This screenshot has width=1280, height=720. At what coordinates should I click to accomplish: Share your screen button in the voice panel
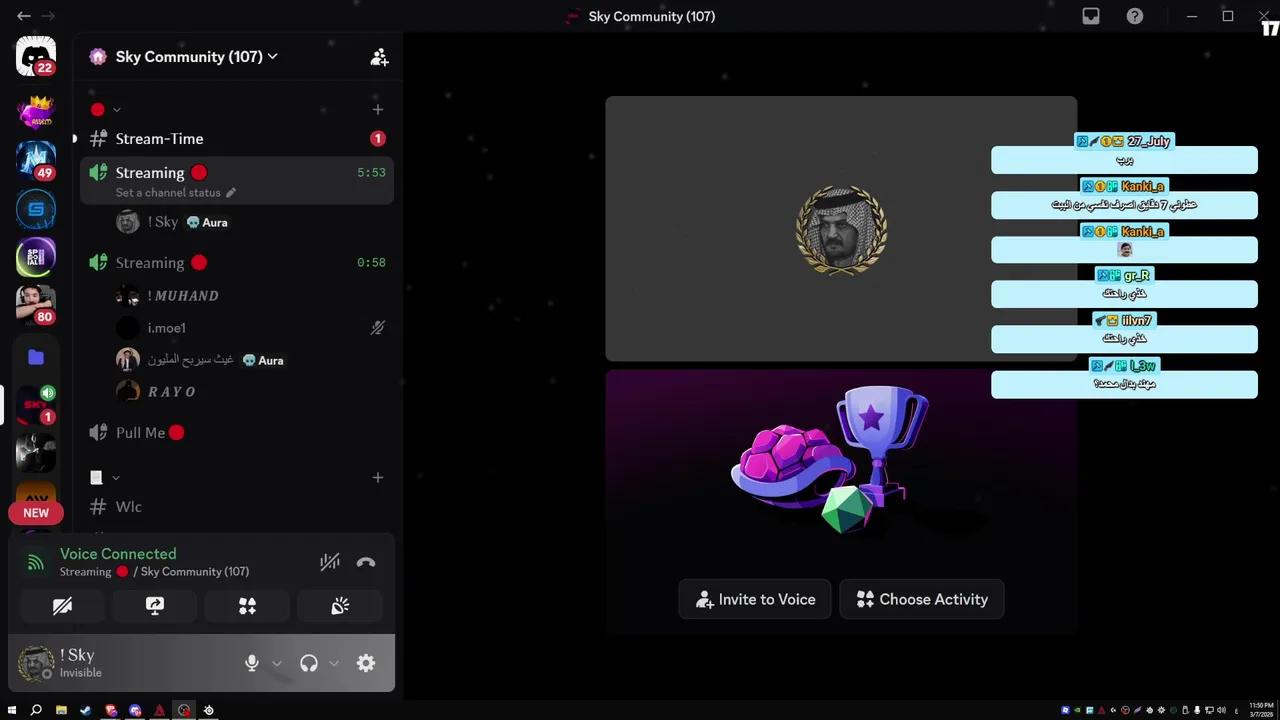tap(155, 606)
